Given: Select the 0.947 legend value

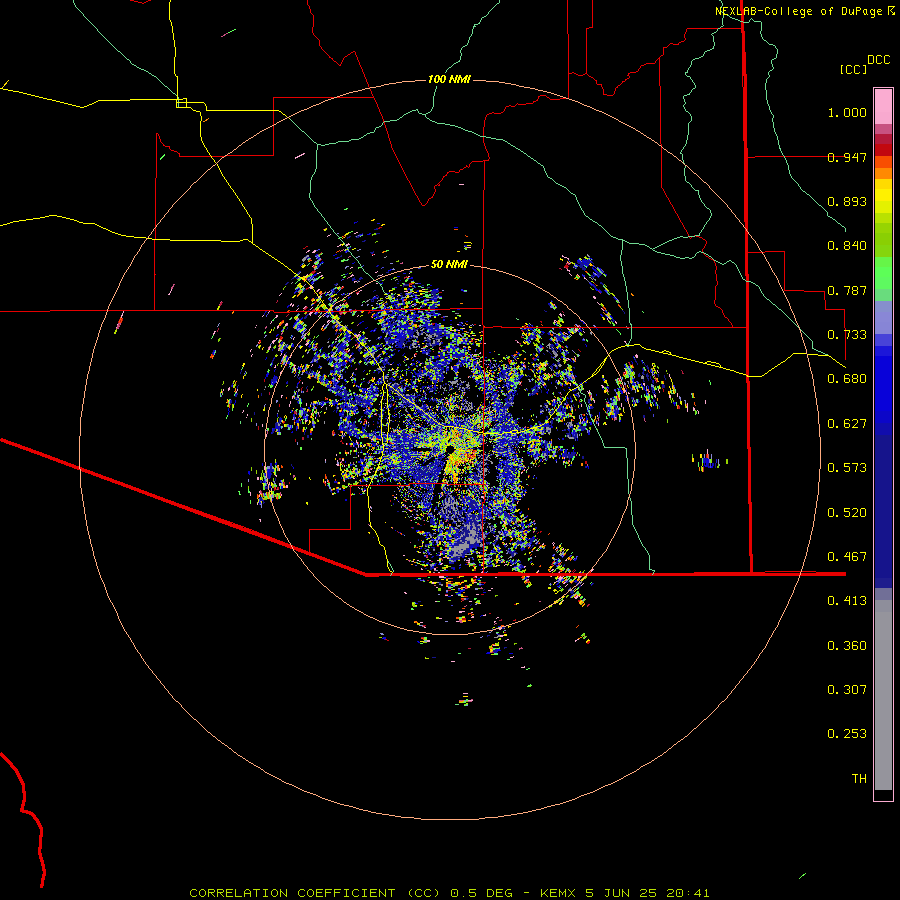Looking at the screenshot, I should (847, 157).
